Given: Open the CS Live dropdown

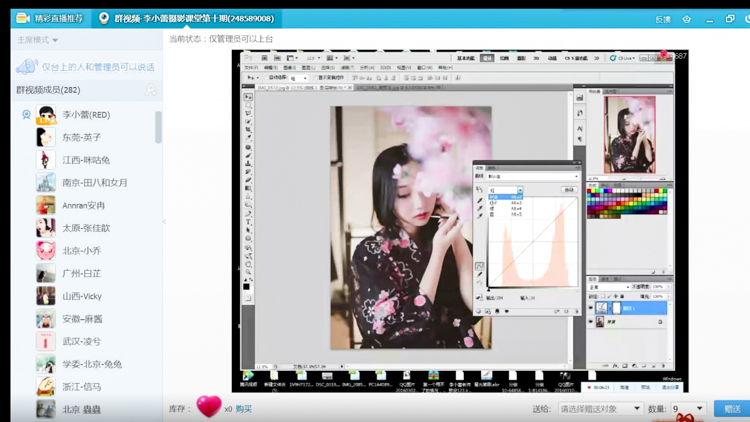Looking at the screenshot, I should (x=622, y=58).
